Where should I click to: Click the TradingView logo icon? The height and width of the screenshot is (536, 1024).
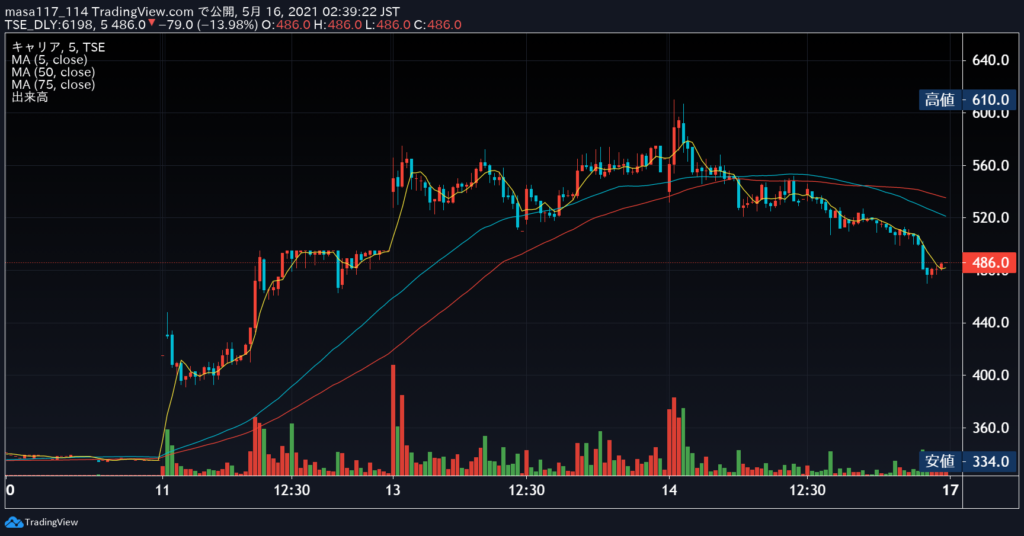click(14, 522)
